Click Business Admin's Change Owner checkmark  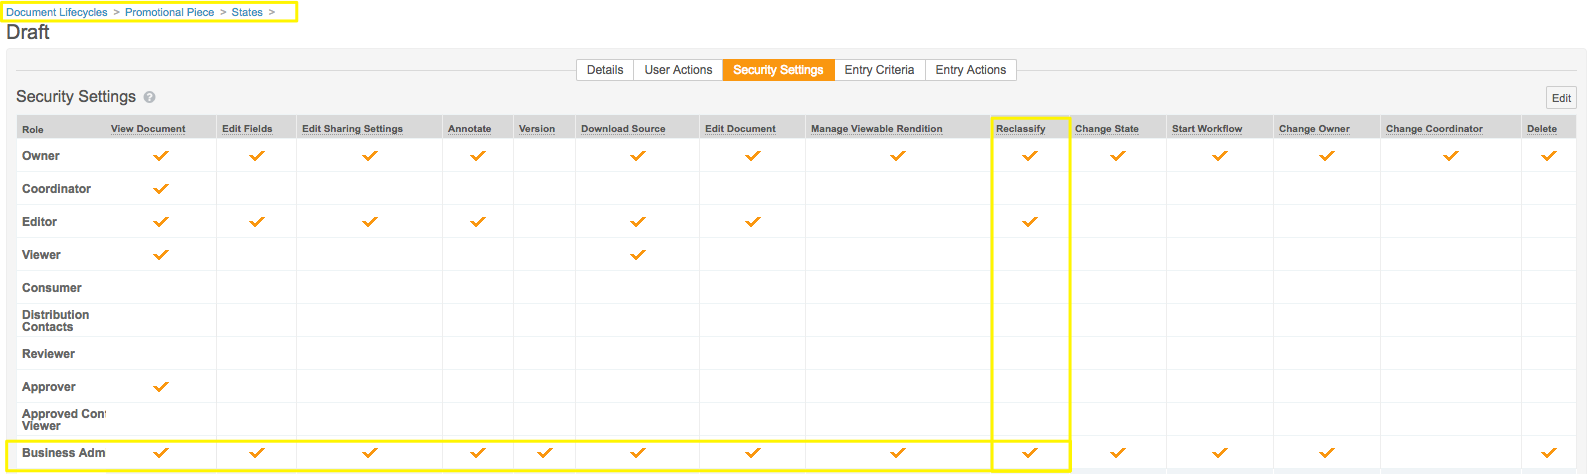click(1327, 453)
